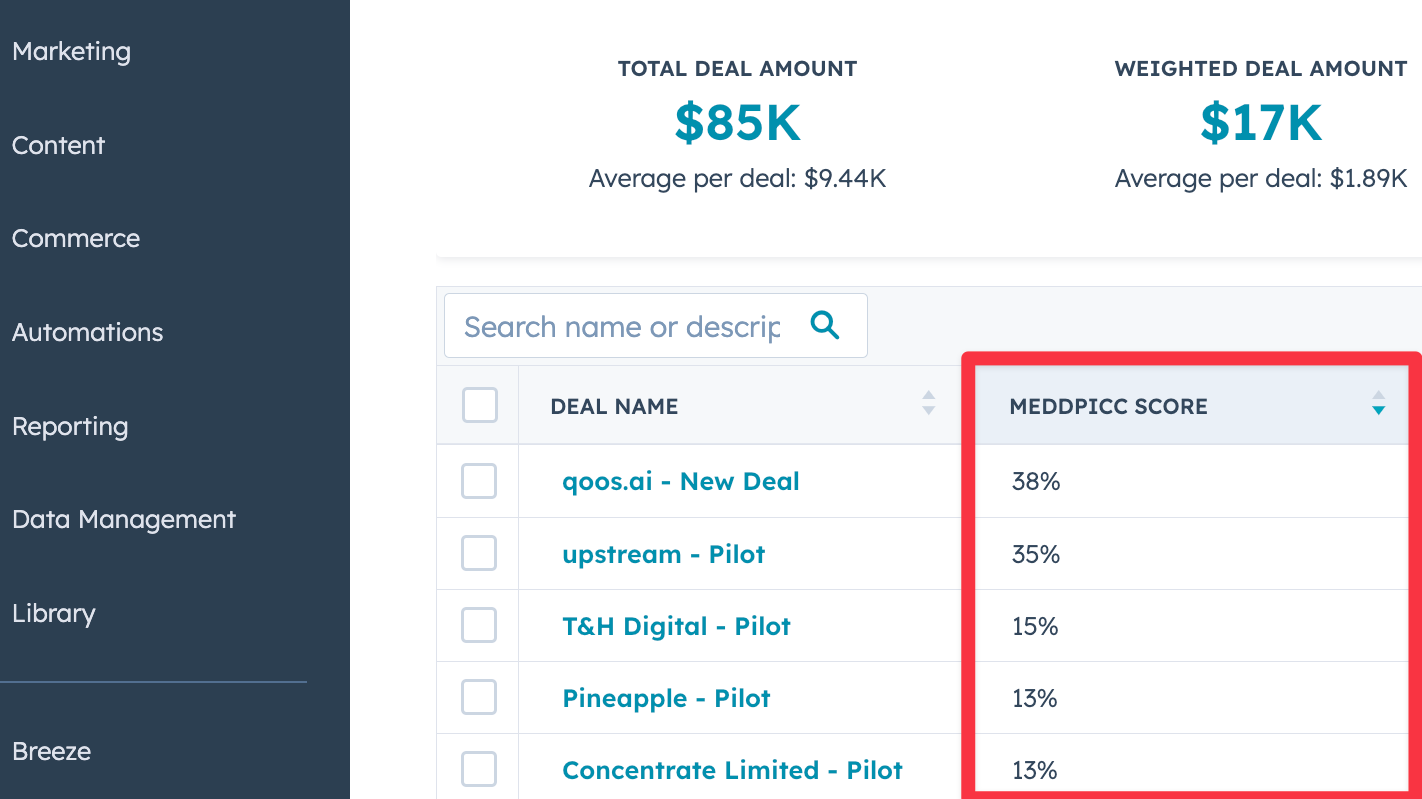Expand Data Management in sidebar

[x=124, y=519]
